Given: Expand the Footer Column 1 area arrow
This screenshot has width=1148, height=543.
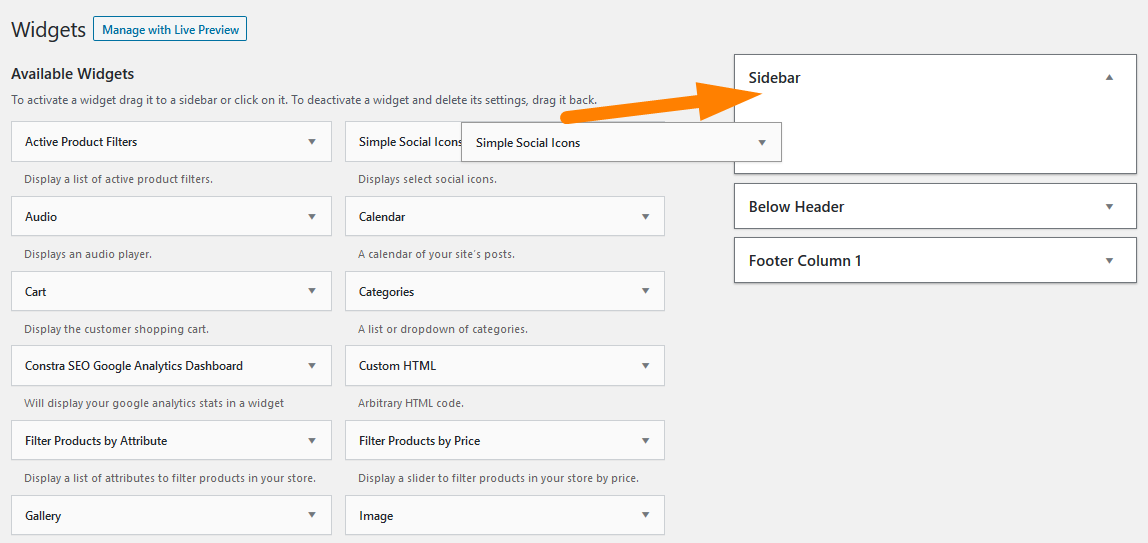Looking at the screenshot, I should 1109,261.
